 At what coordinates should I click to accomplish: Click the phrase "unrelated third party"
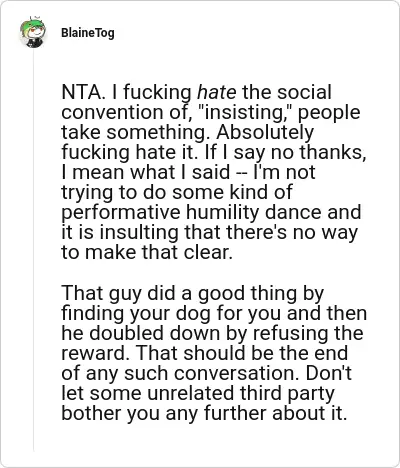coord(240,393)
